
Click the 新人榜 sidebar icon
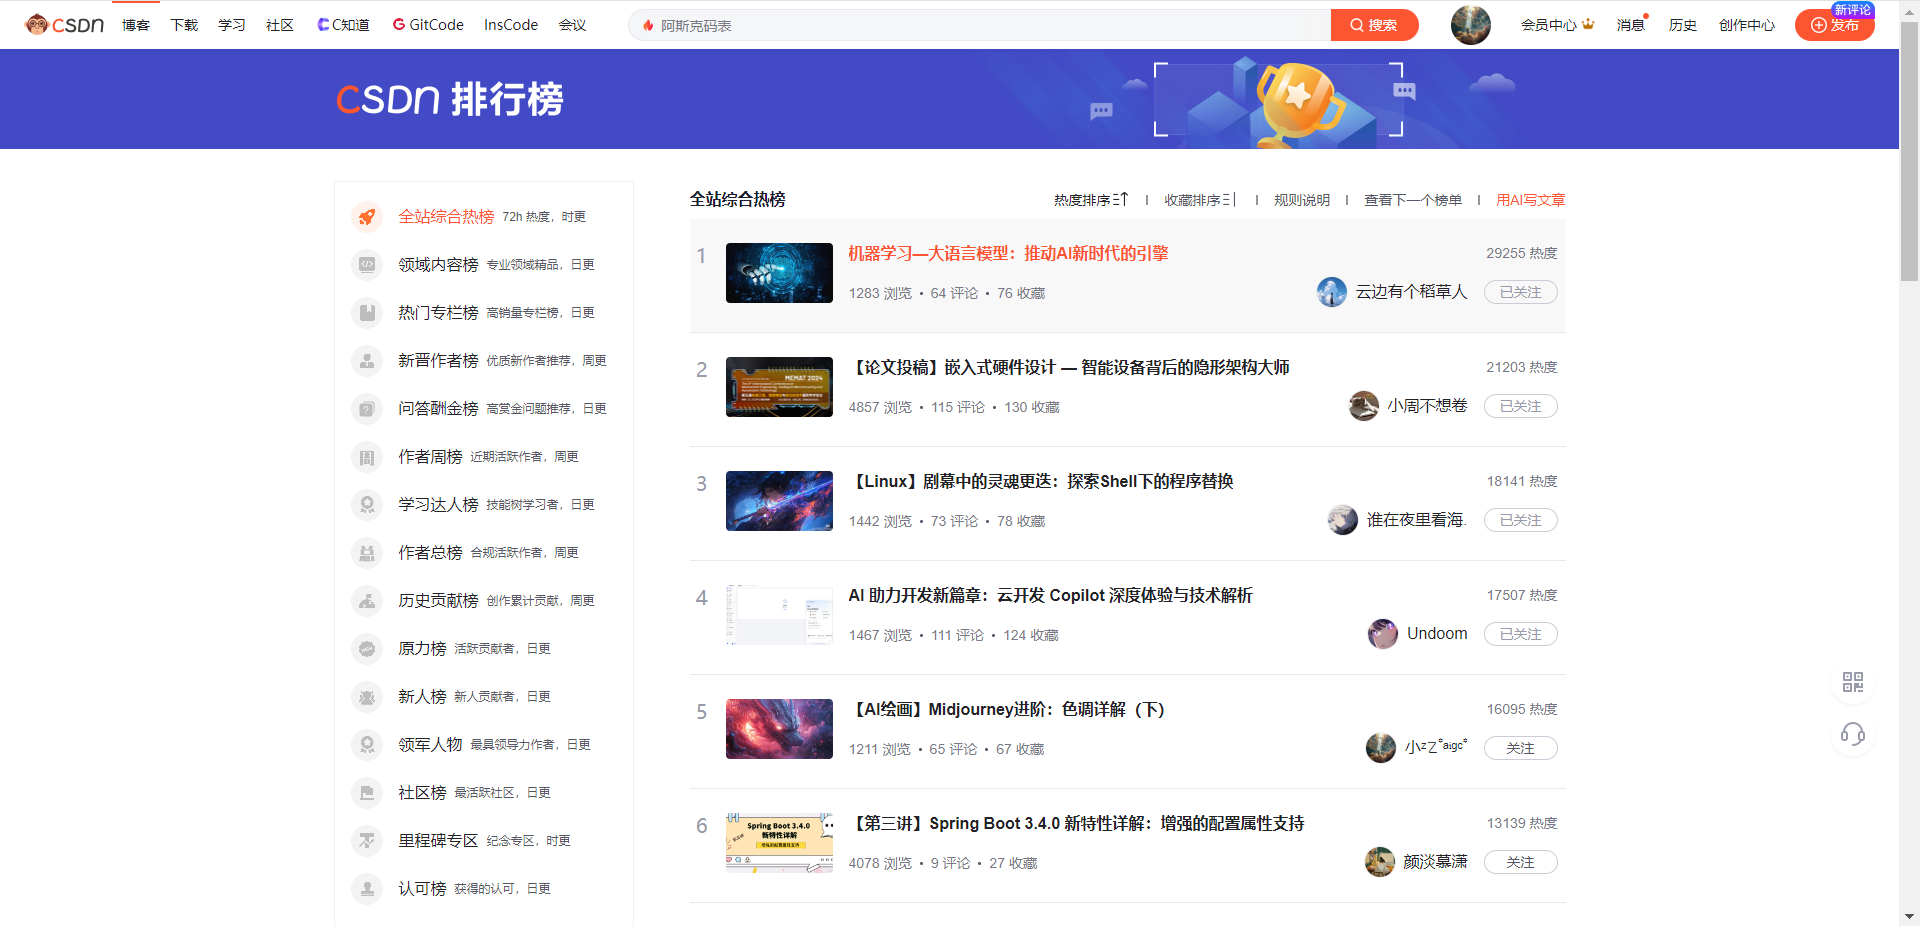click(367, 697)
